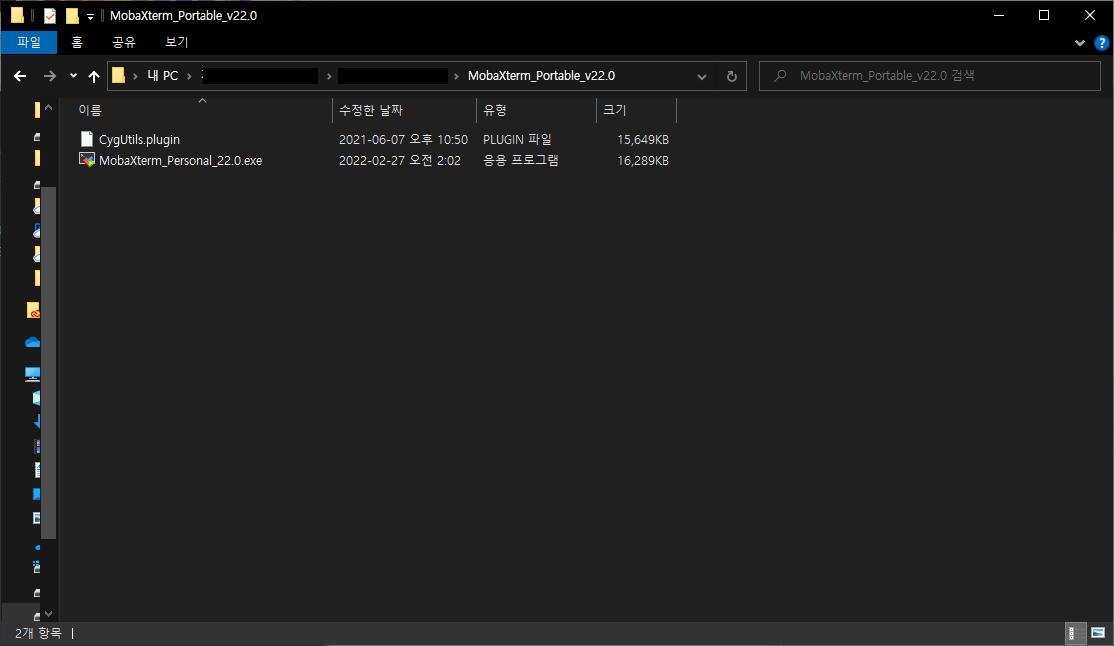Select Creative Cloud Files icon in navigation pane

[x=33, y=311]
